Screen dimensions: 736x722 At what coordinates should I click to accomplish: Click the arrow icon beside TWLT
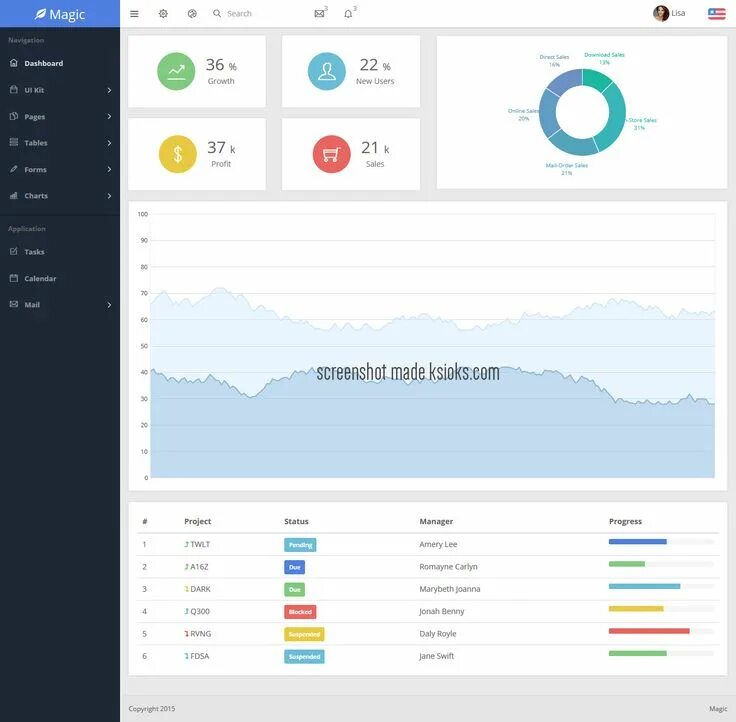(186, 545)
